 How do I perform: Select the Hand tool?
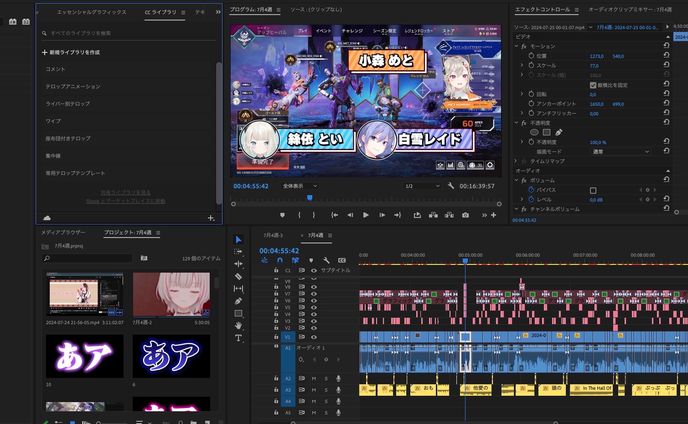click(x=238, y=326)
